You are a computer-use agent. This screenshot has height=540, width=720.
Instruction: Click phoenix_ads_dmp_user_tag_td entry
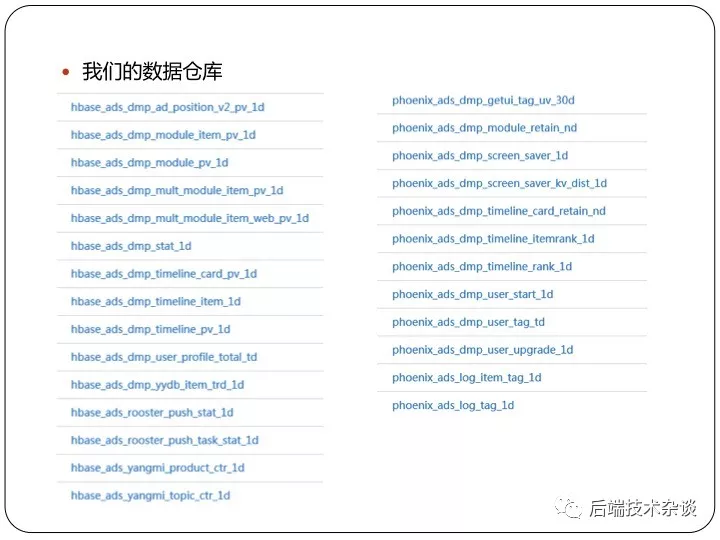click(468, 322)
